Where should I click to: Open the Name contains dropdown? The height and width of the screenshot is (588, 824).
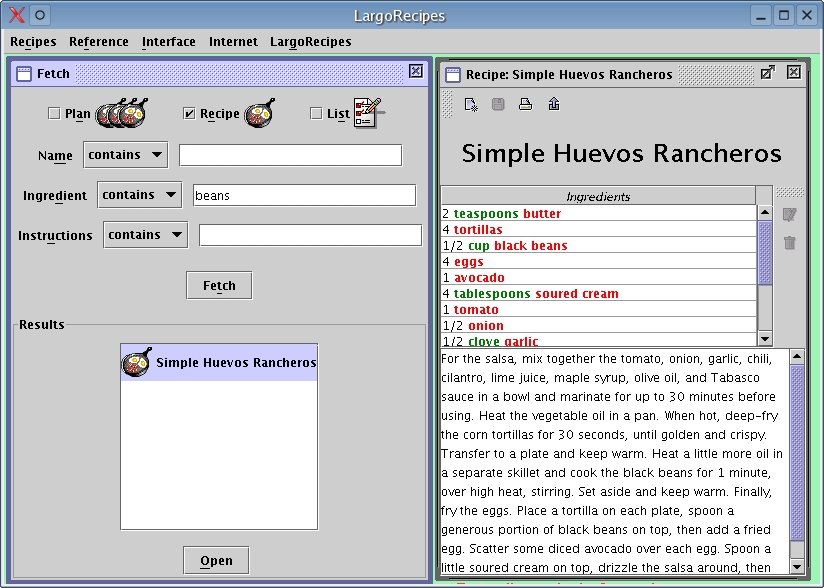pyautogui.click(x=126, y=155)
